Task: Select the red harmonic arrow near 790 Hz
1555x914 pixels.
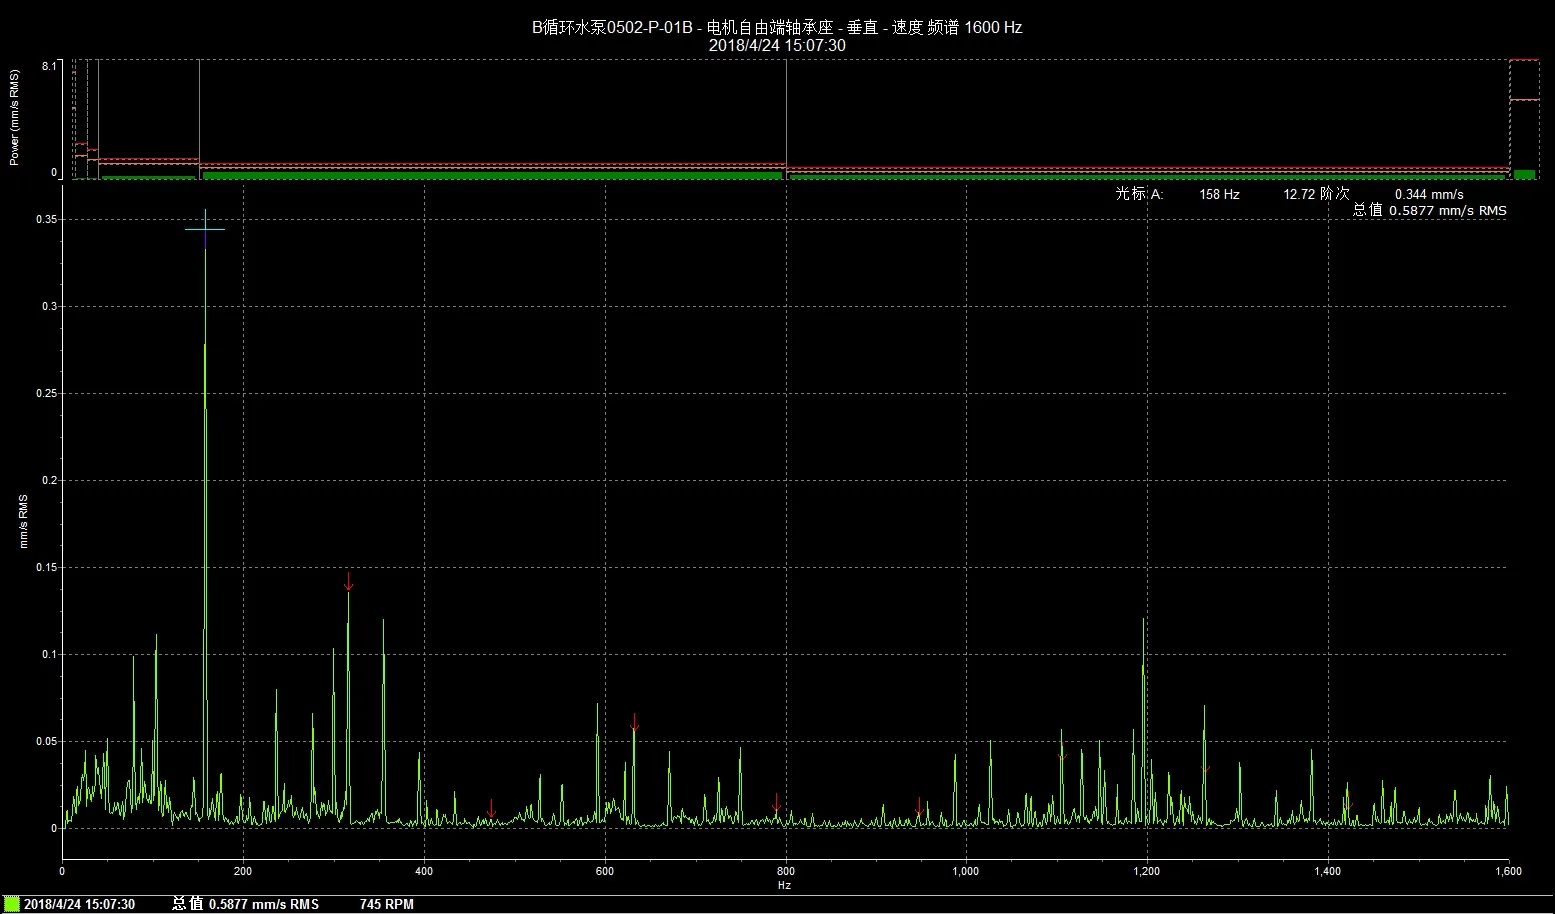Action: 776,802
